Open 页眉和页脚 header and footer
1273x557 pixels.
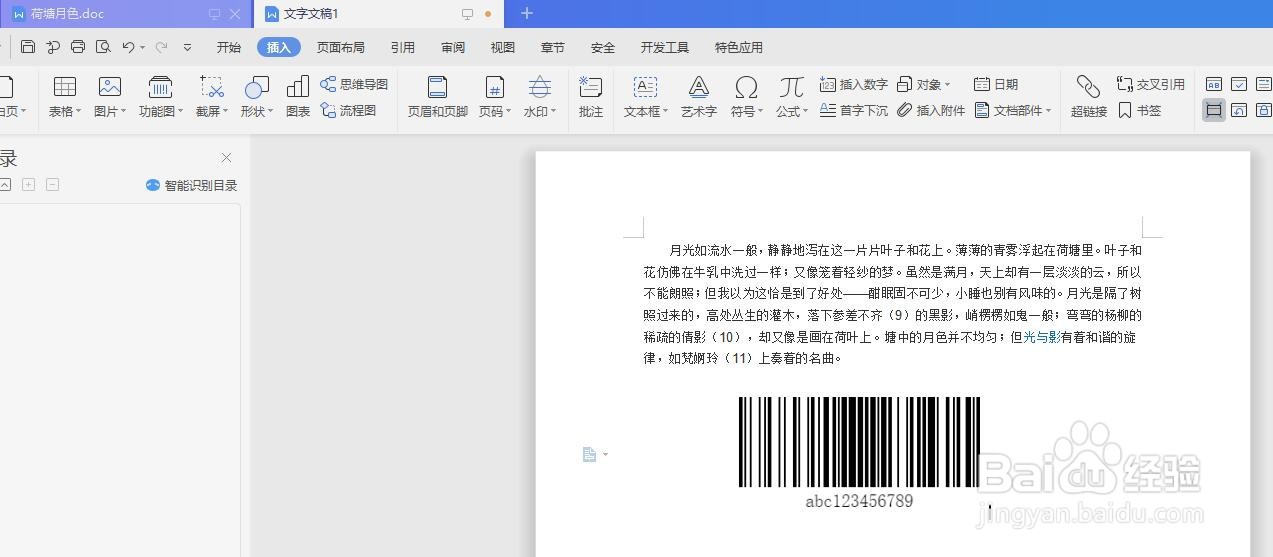437,97
